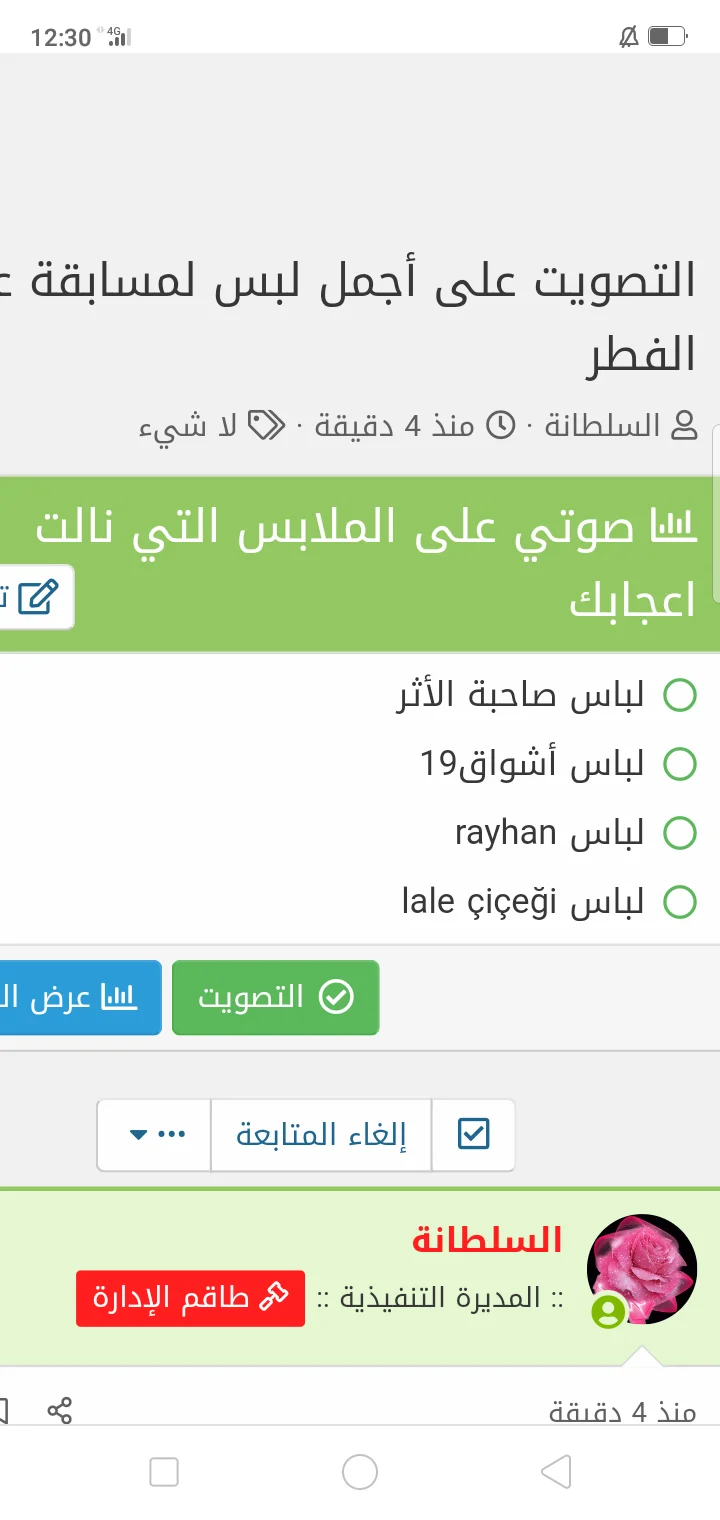Open the السلطانة username link in post
The image size is (720, 1520).
pos(487,1240)
